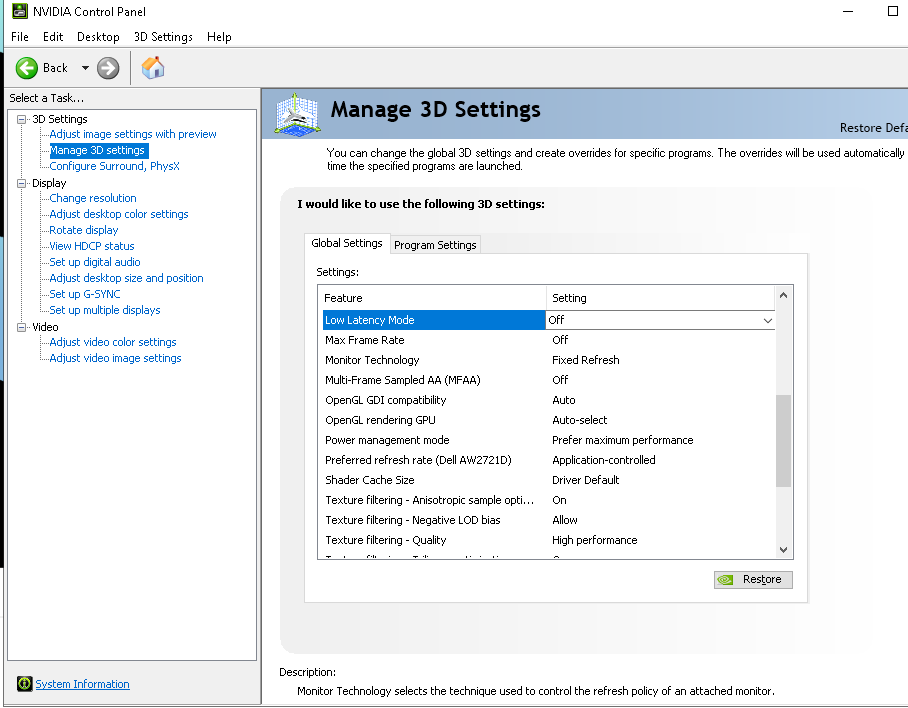
Task: Click the Application-controlled setting value
Action: 603,460
